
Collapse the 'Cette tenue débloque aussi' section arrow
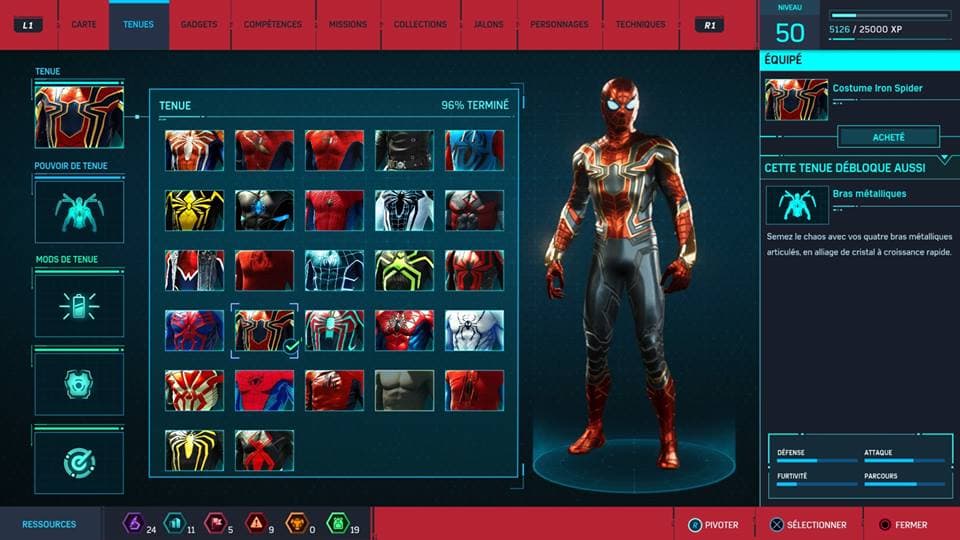click(945, 159)
